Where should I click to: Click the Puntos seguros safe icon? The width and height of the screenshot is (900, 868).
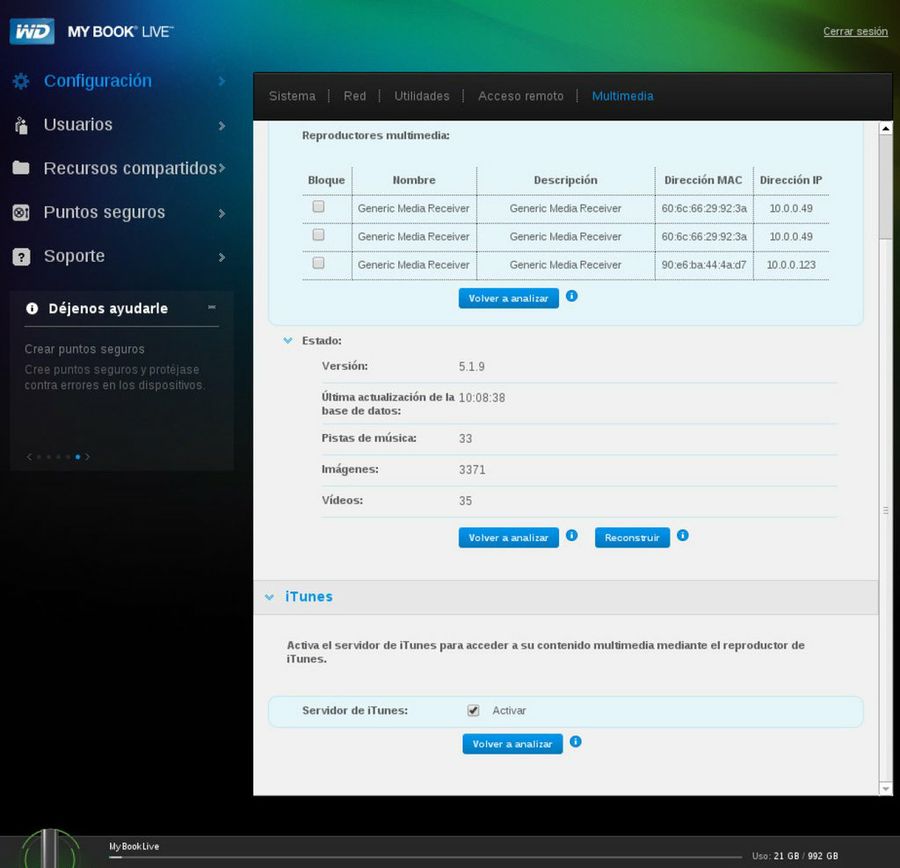click(21, 212)
